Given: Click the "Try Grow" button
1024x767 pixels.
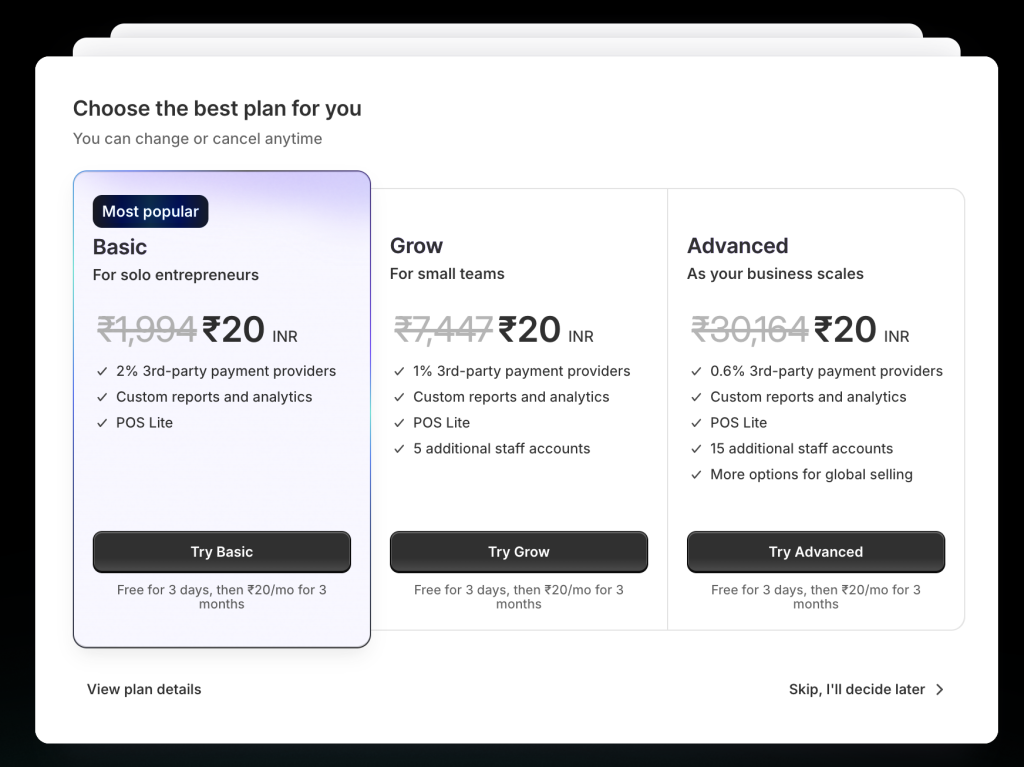Looking at the screenshot, I should coord(518,552).
